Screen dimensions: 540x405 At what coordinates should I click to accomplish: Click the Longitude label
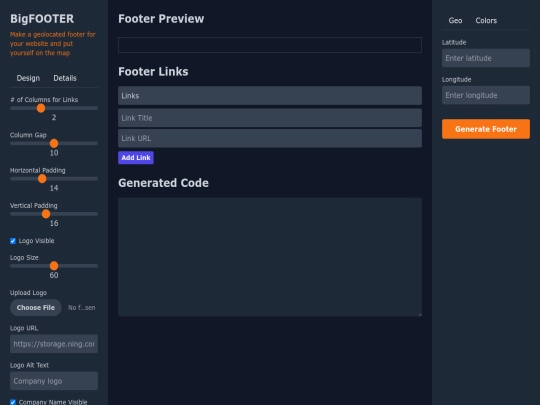click(456, 80)
